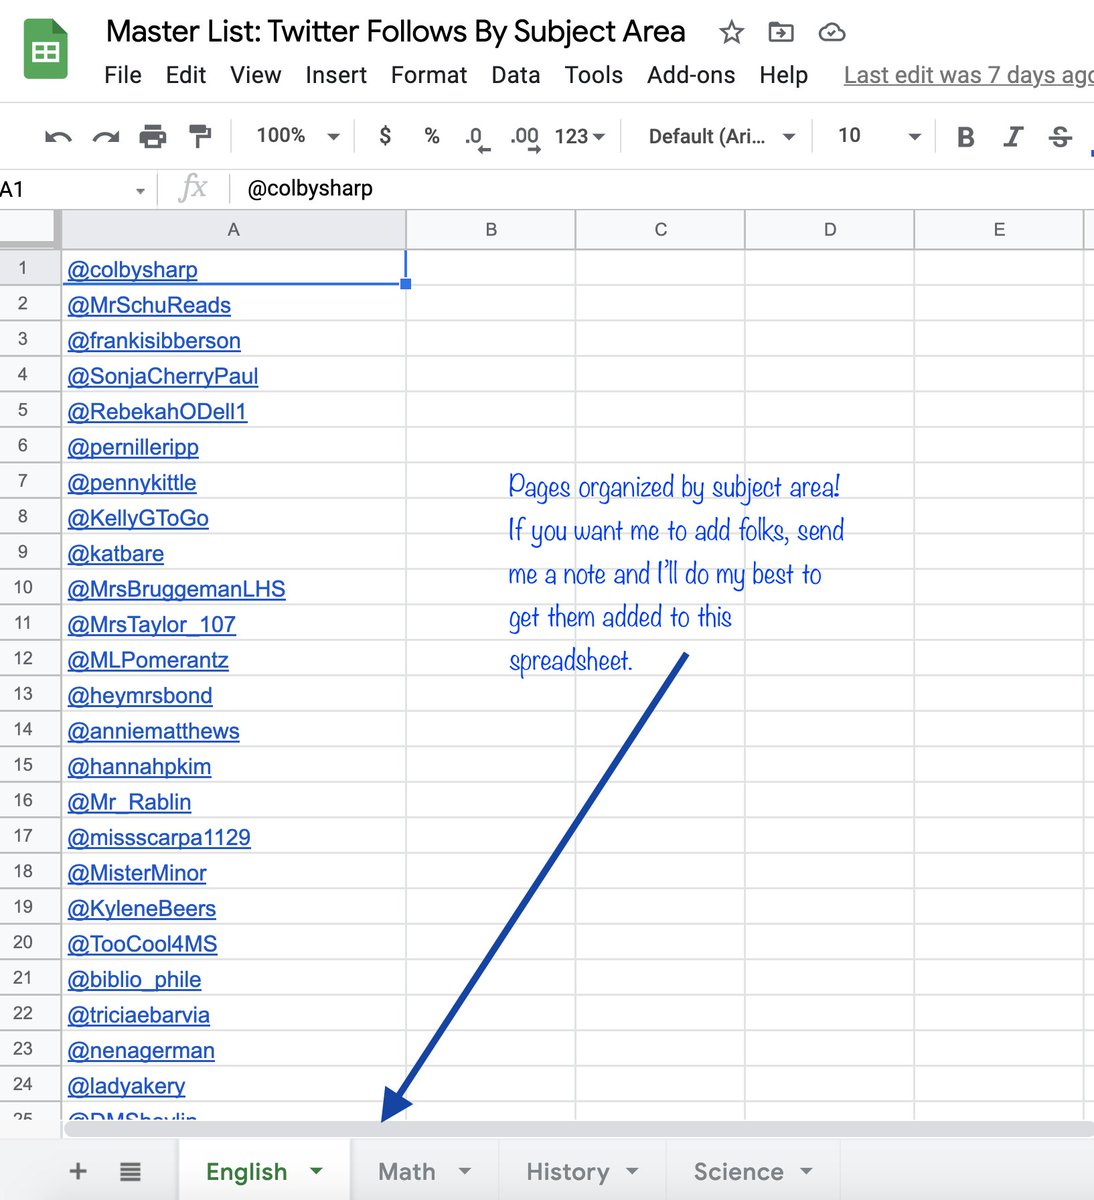Select column D header
Screen dimensions: 1094x1200
pyautogui.click(x=830, y=230)
